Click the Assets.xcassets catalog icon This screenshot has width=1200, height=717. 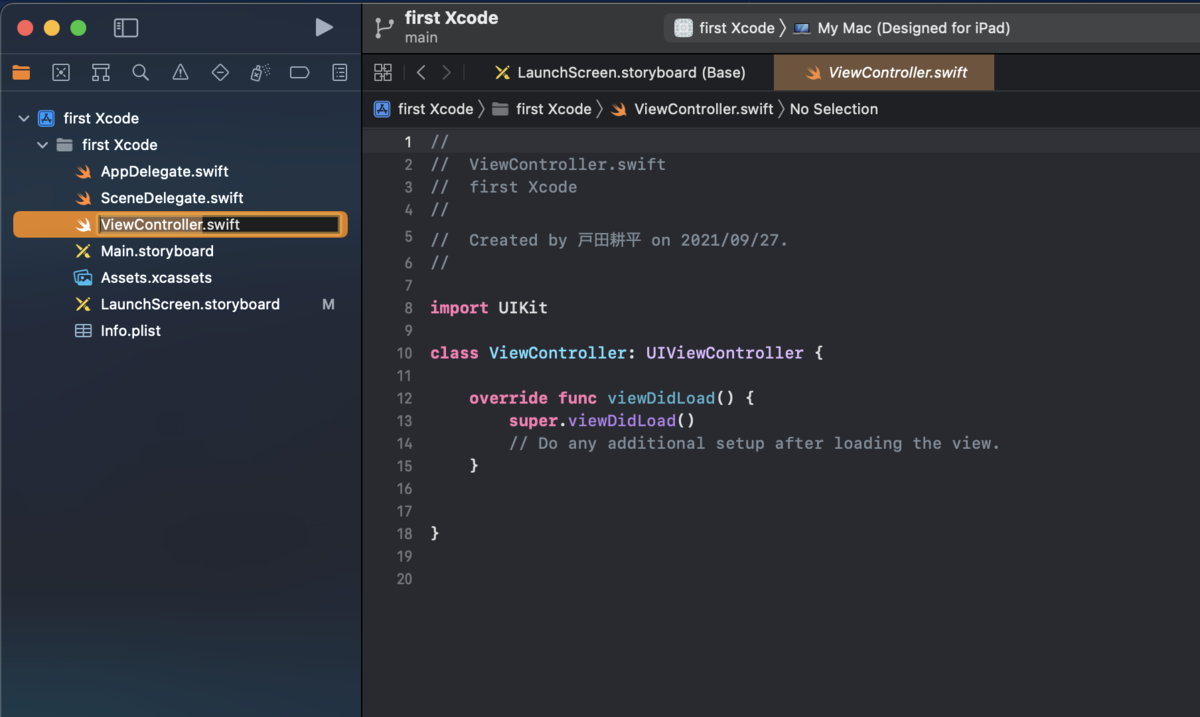84,278
